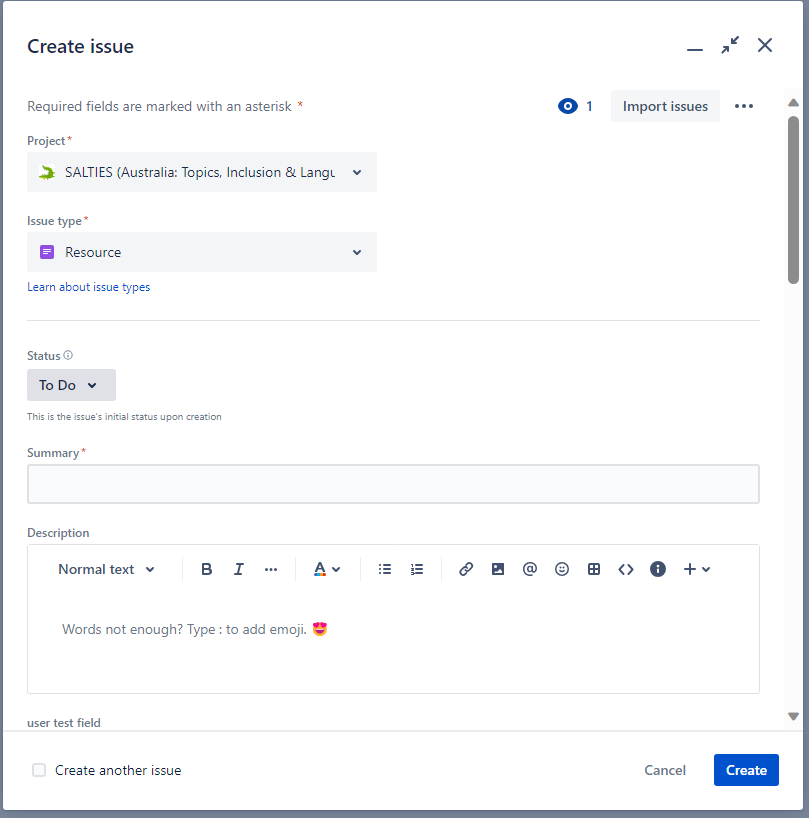Viewport: 809px width, 818px height.
Task: Shrink dialog with the collapse arrows icon
Action: [730, 45]
